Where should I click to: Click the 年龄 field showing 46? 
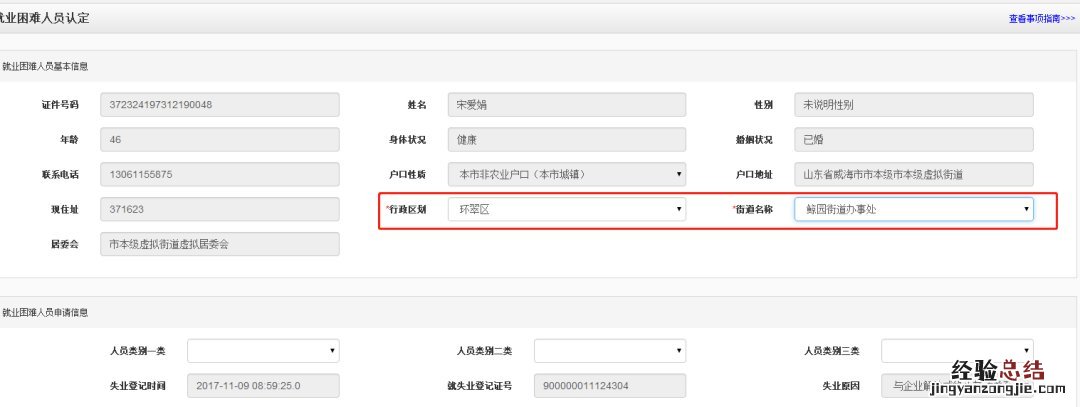click(220, 139)
